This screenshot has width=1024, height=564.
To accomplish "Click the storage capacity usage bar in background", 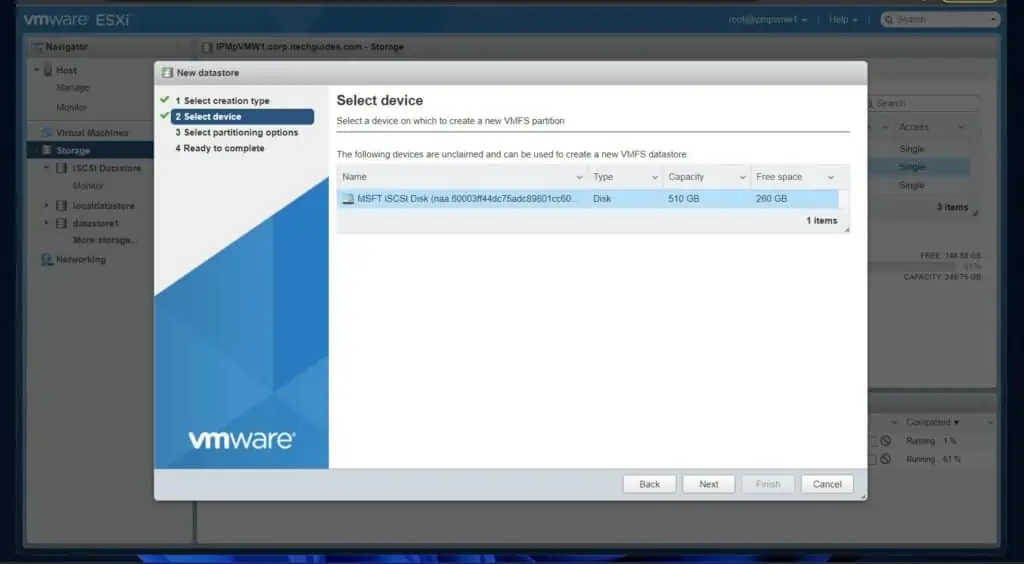I will [x=924, y=266].
